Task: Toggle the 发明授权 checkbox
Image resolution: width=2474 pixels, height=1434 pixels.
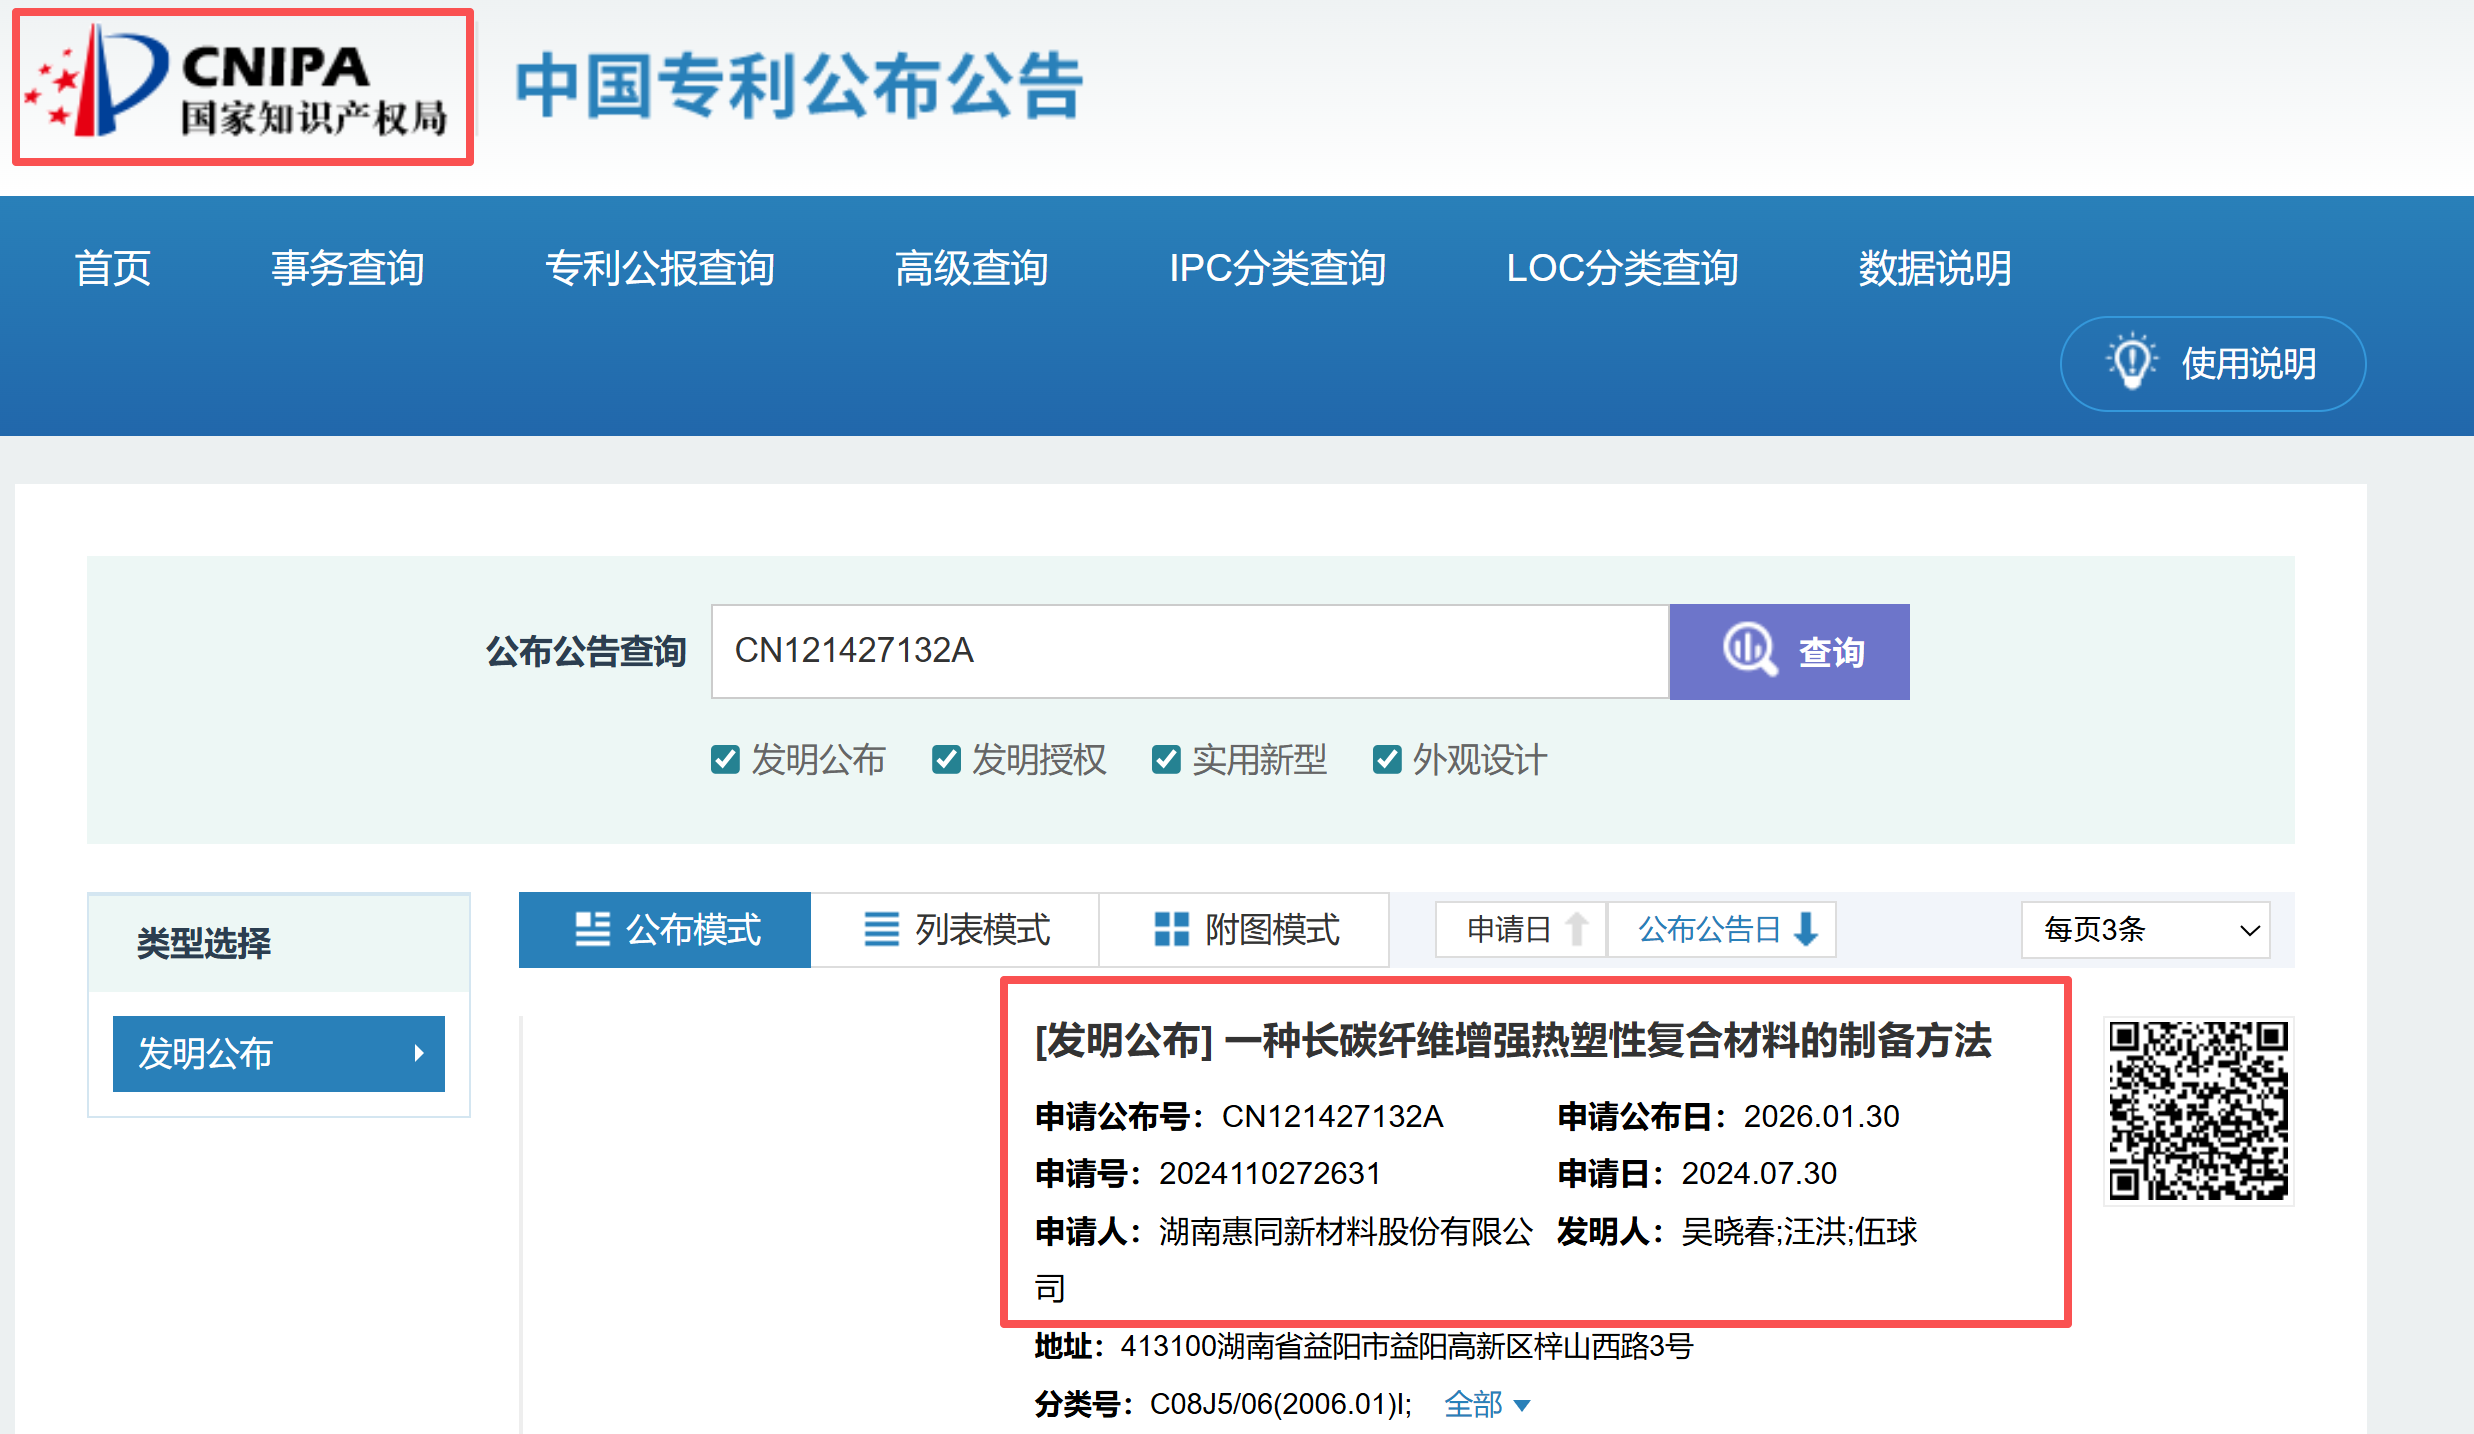Action: point(946,760)
